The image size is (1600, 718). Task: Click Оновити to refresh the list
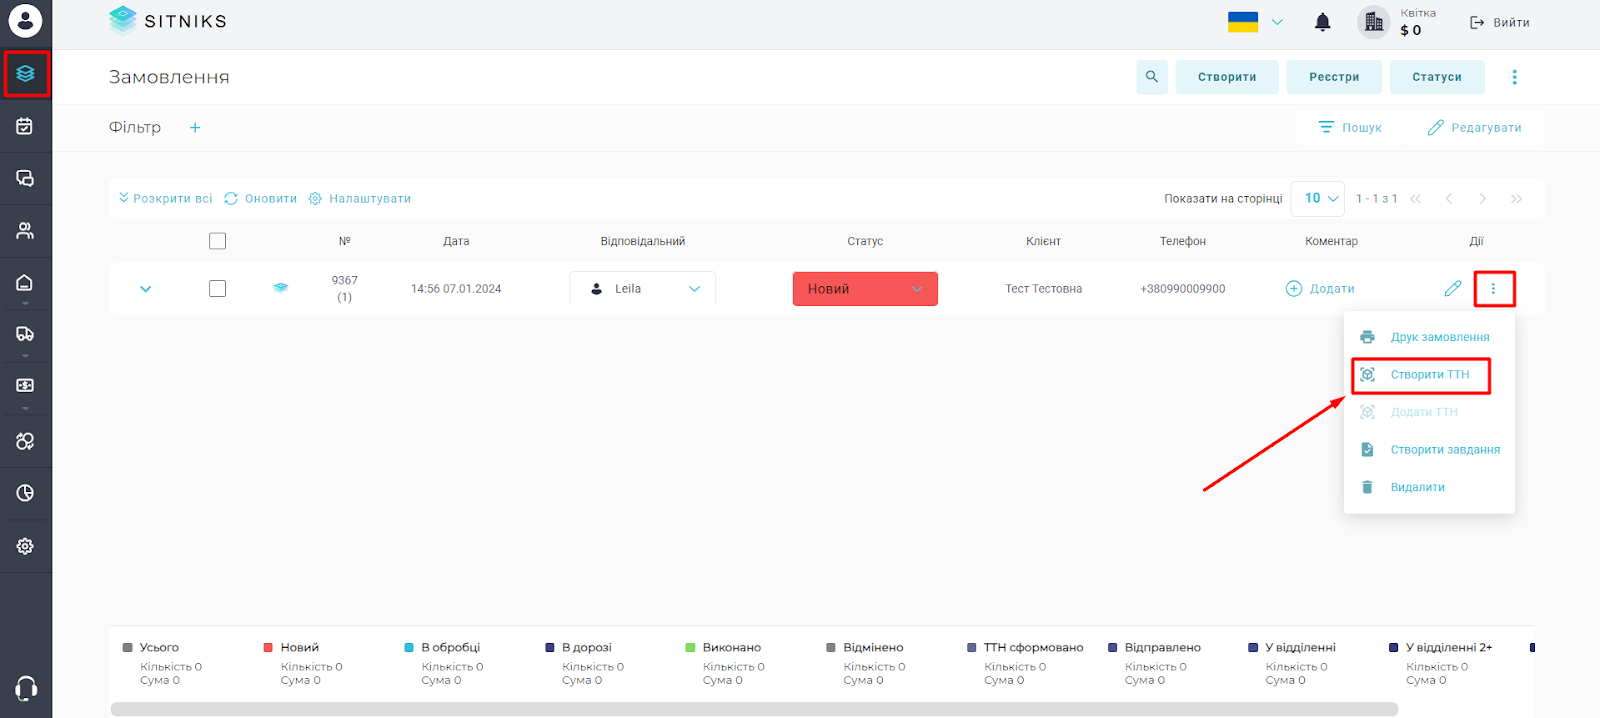coord(261,199)
